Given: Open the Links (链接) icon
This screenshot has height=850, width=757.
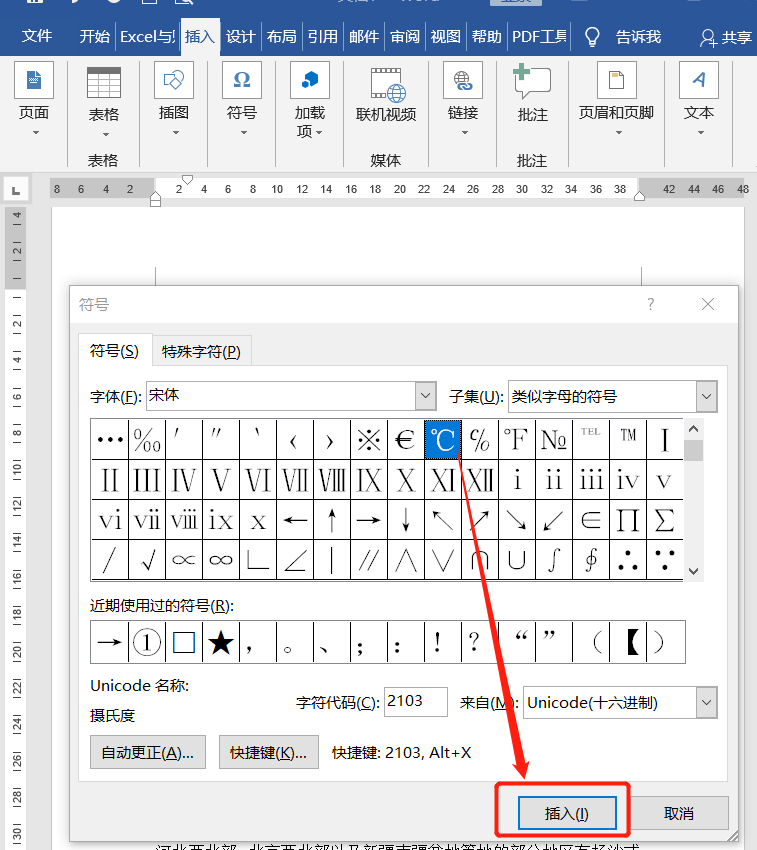Looking at the screenshot, I should tap(463, 80).
